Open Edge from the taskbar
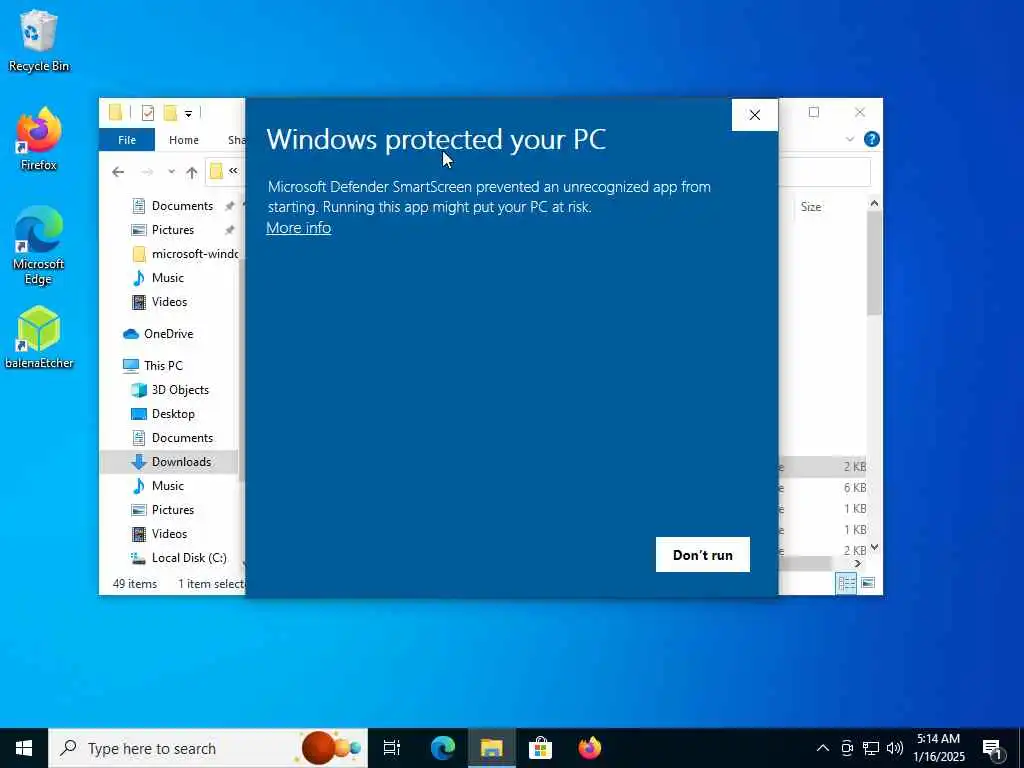1024x768 pixels. pos(442,748)
